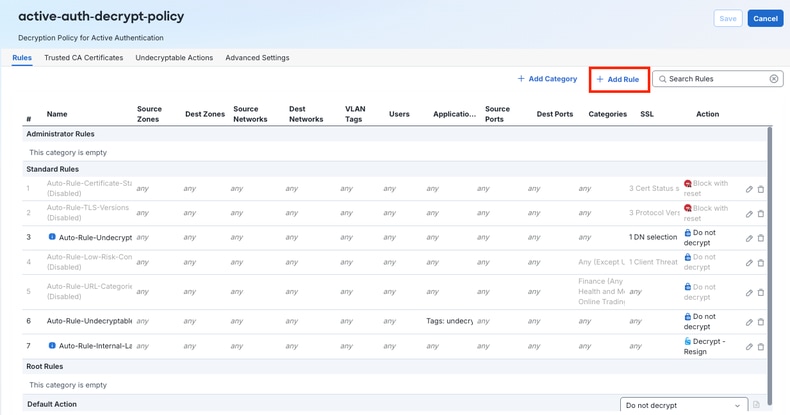
Task: Click the SSL column header
Action: pos(647,114)
